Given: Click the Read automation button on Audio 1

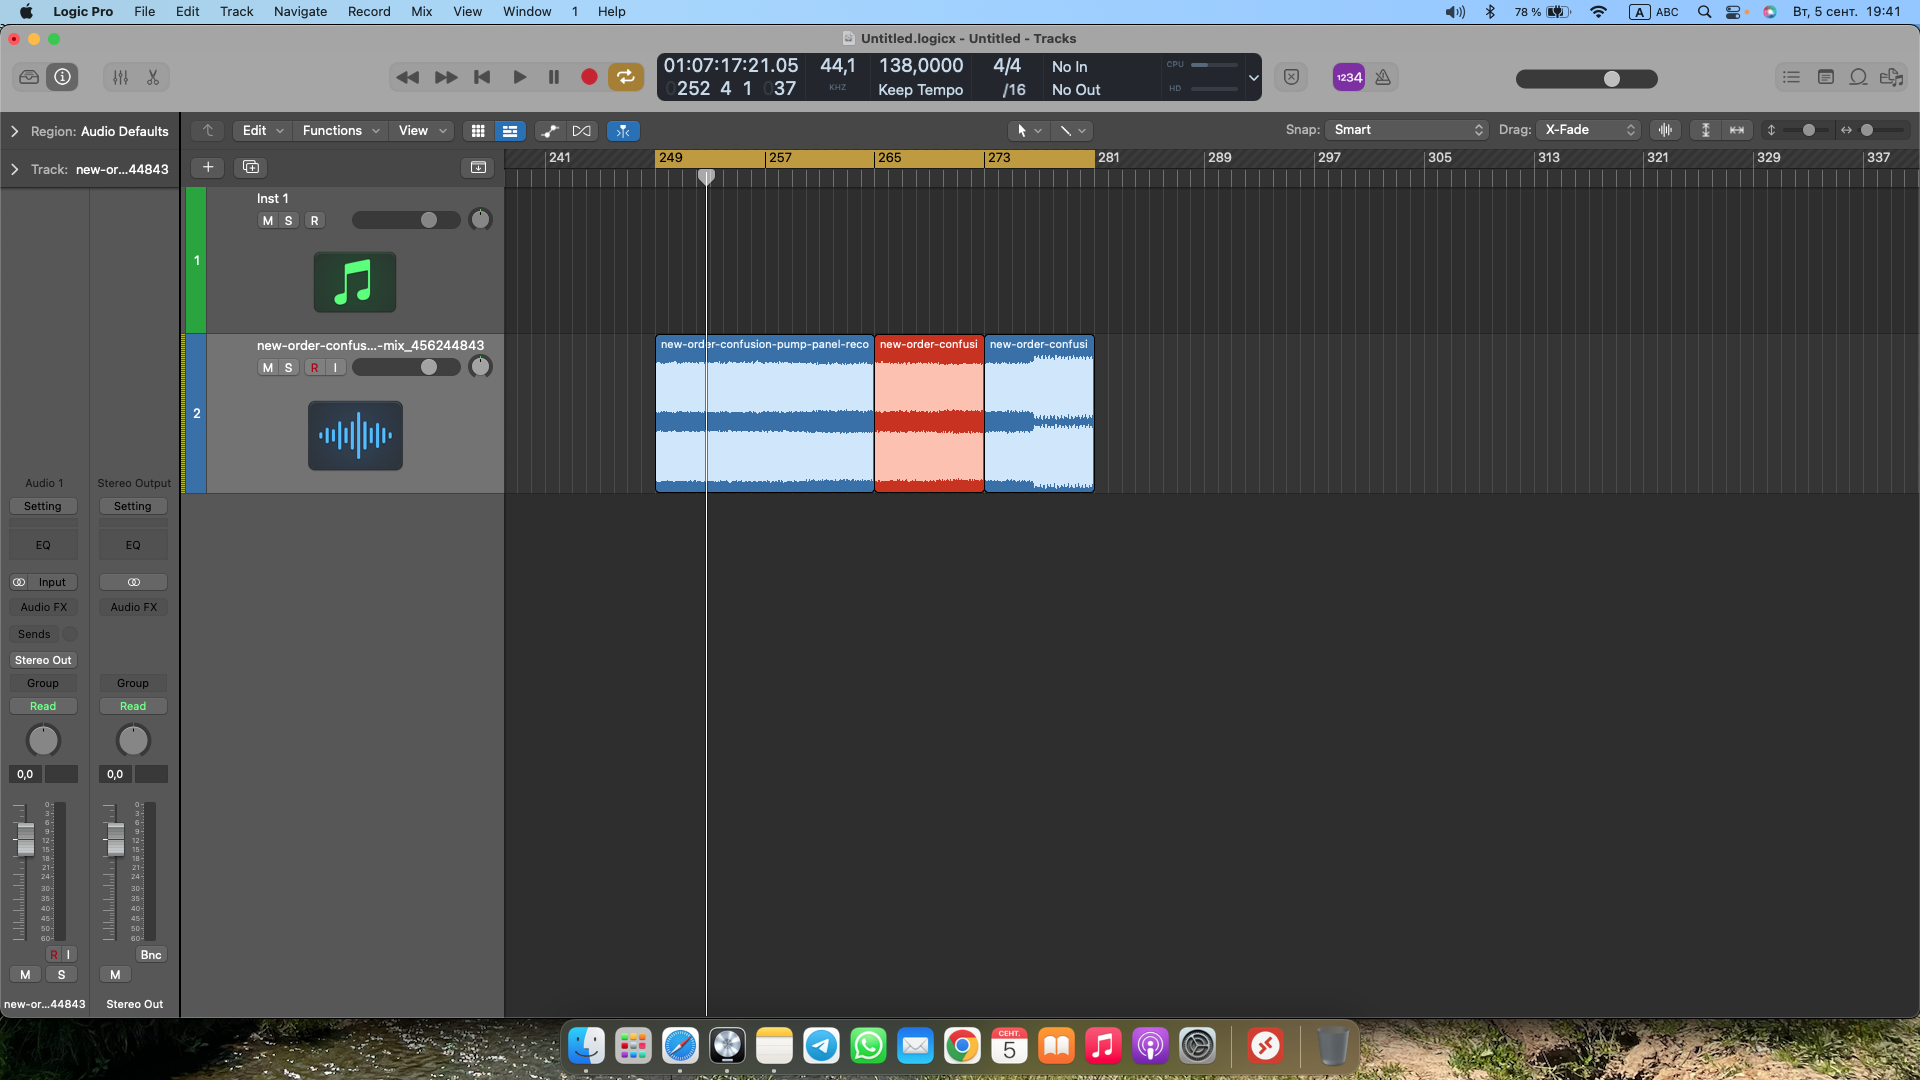Looking at the screenshot, I should coord(43,706).
